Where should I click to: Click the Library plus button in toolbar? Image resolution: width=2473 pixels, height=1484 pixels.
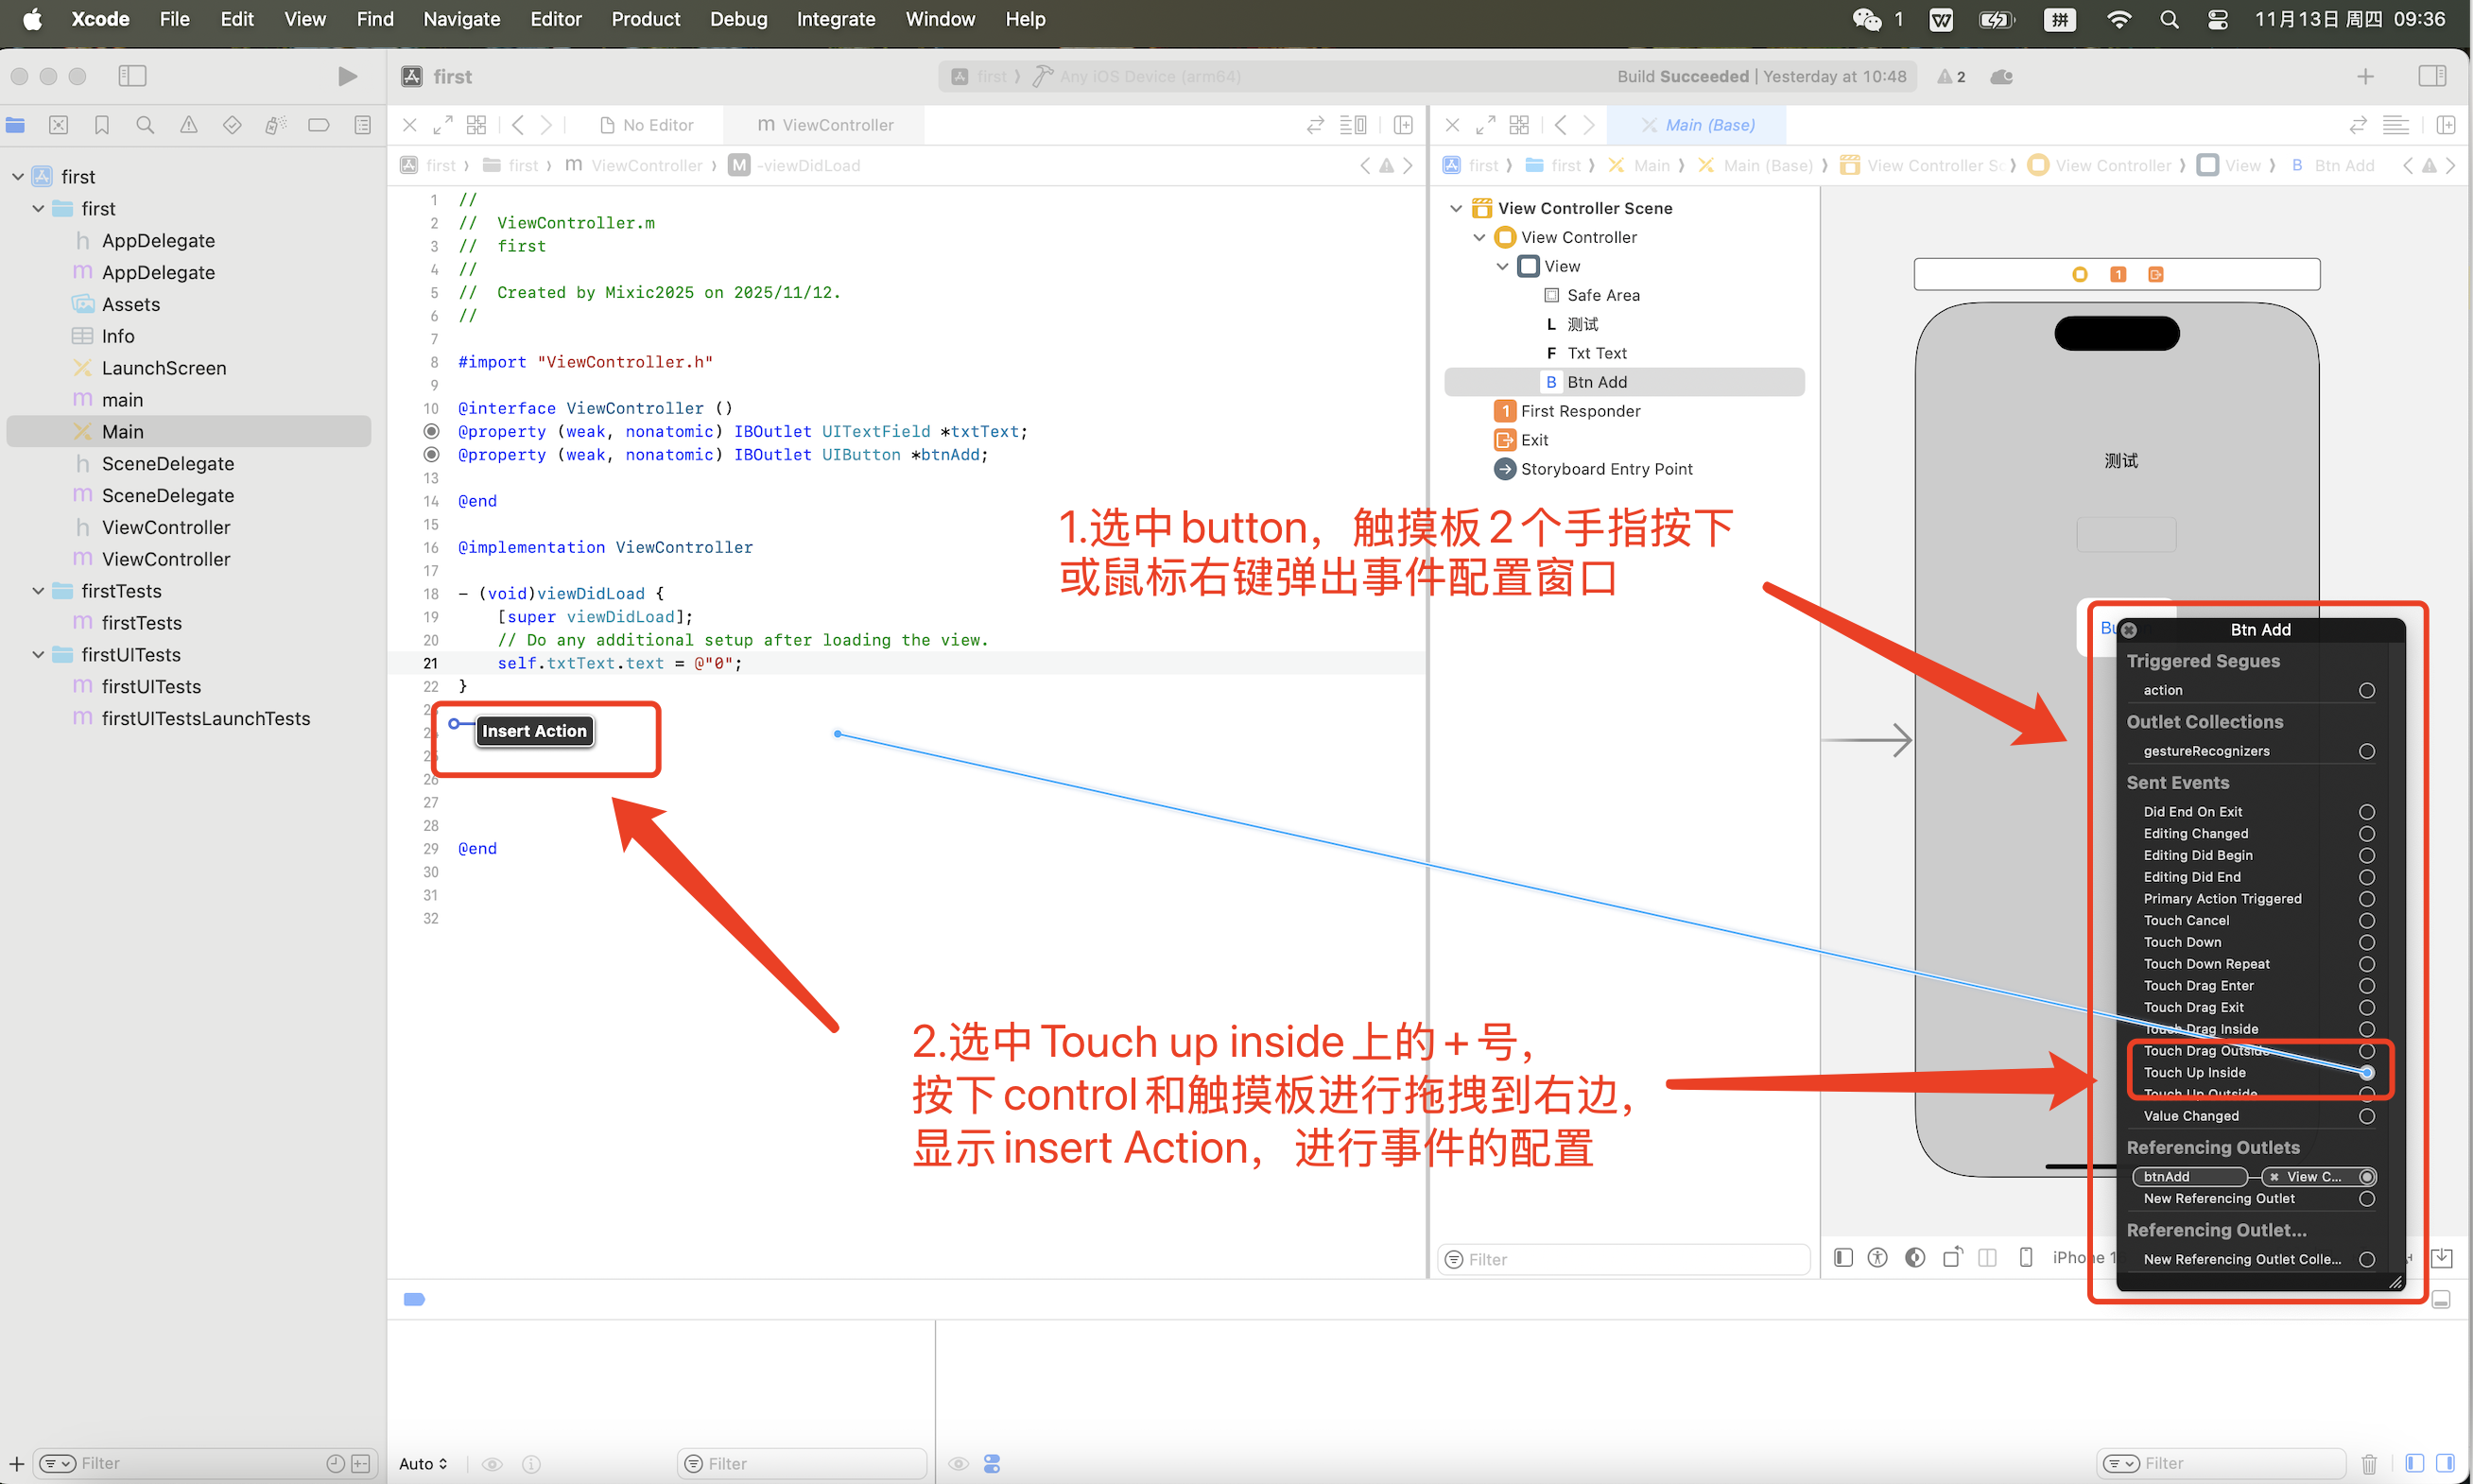(2365, 76)
